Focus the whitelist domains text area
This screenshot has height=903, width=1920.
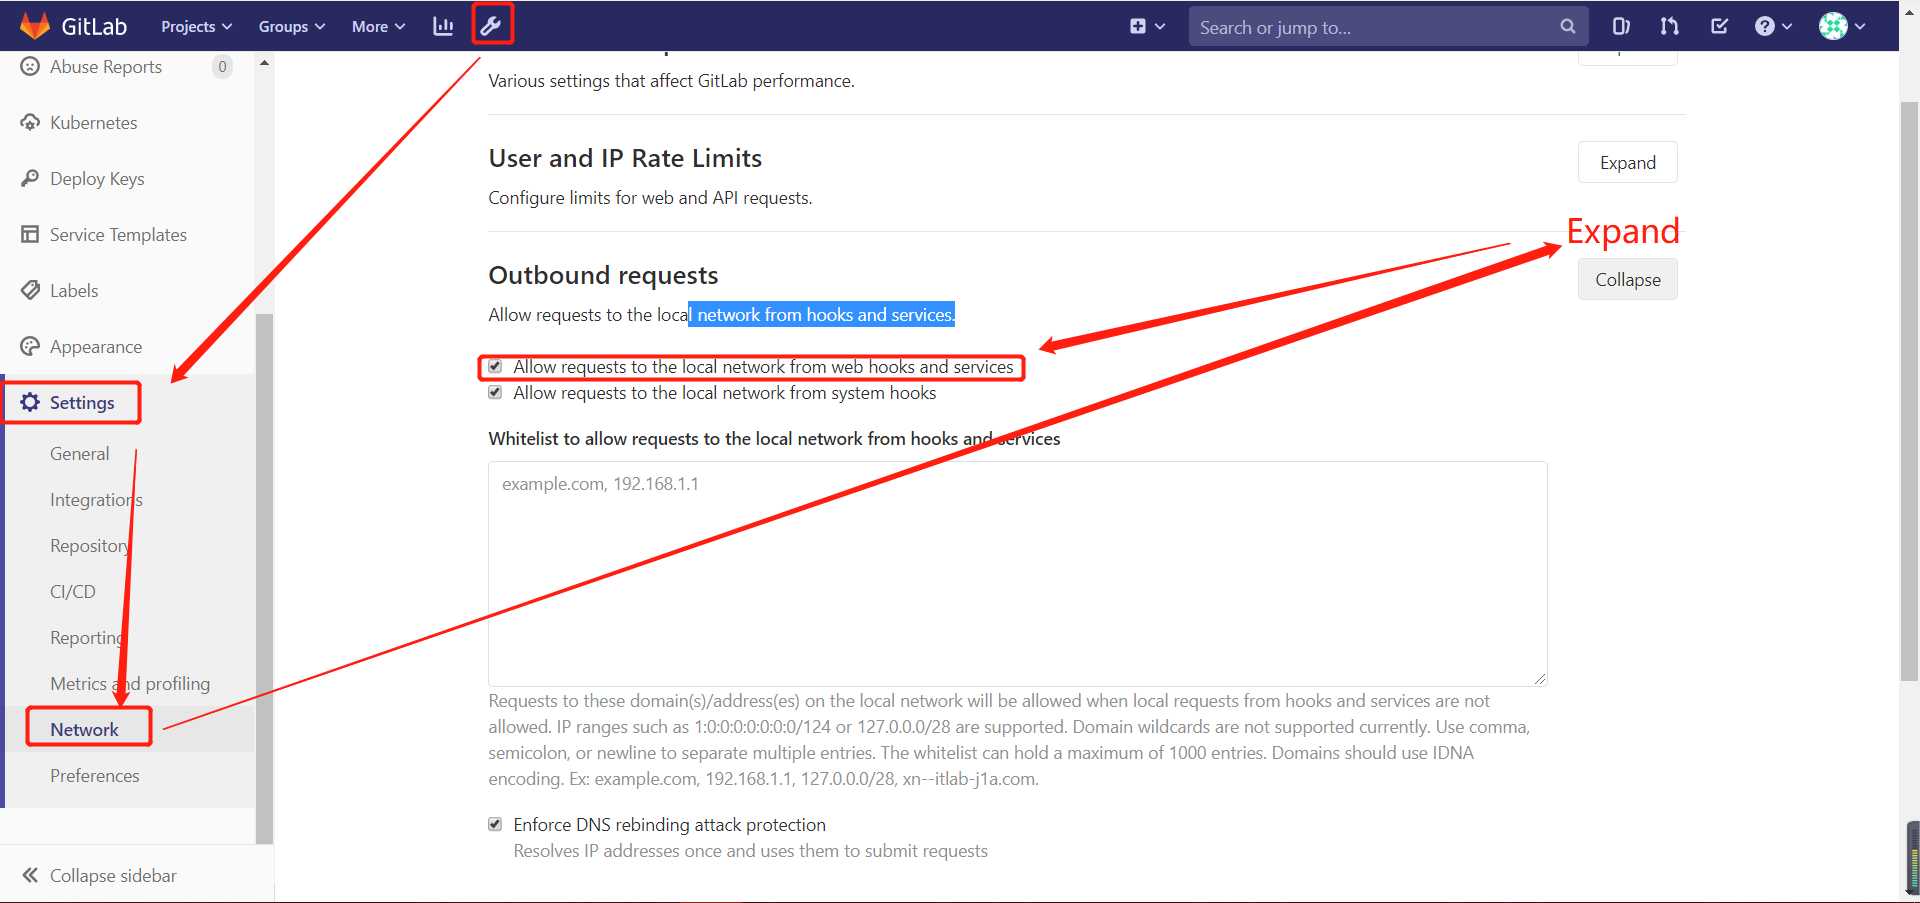[1017, 573]
